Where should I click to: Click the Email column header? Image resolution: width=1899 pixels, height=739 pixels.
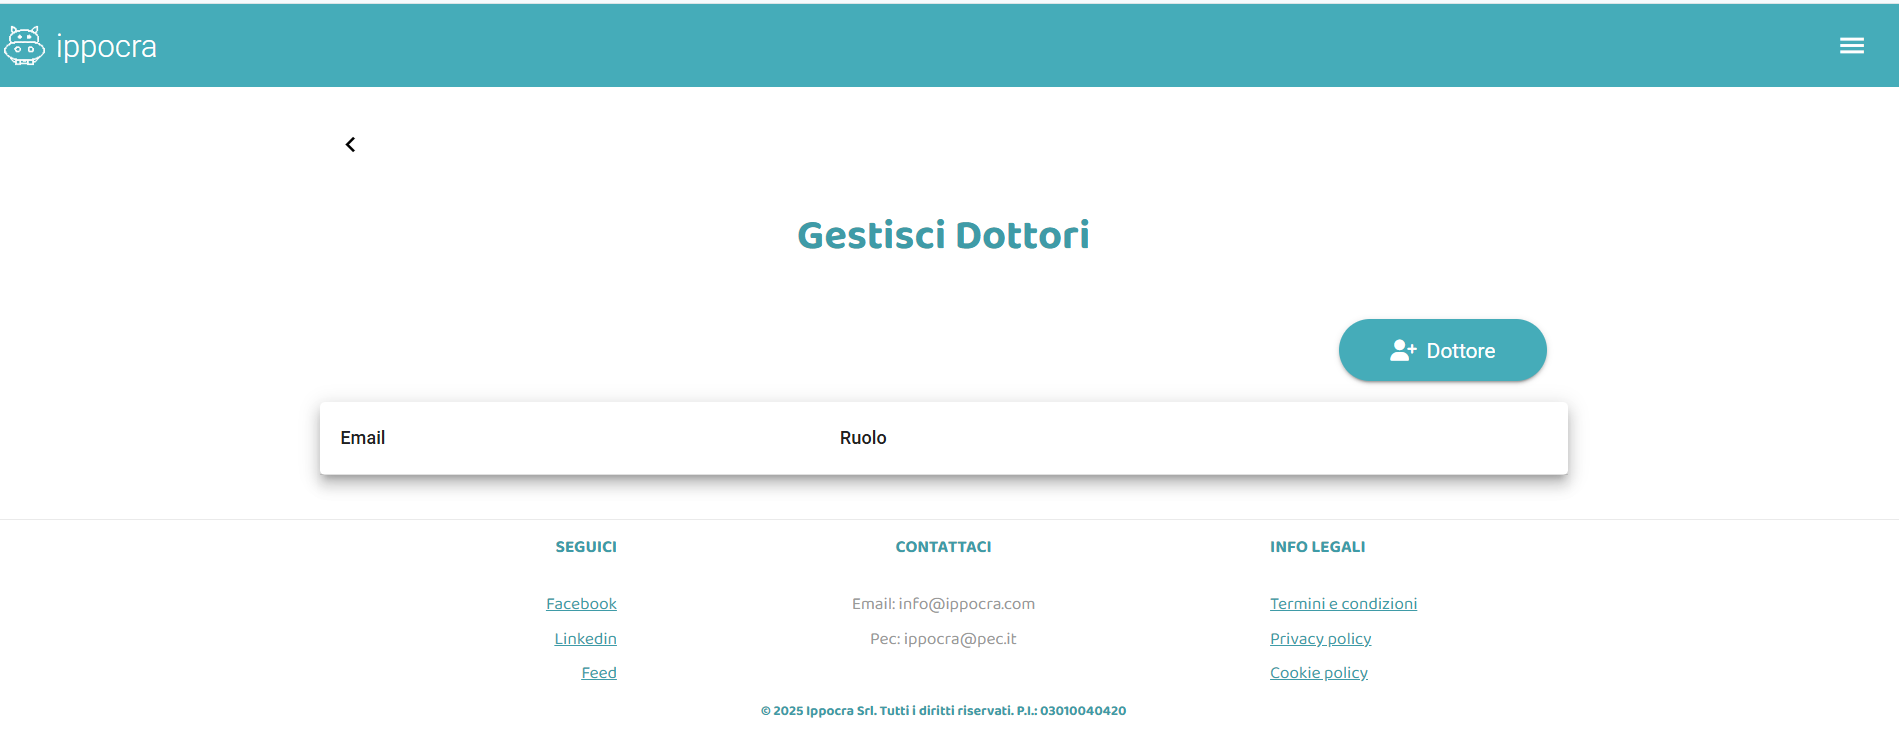362,438
